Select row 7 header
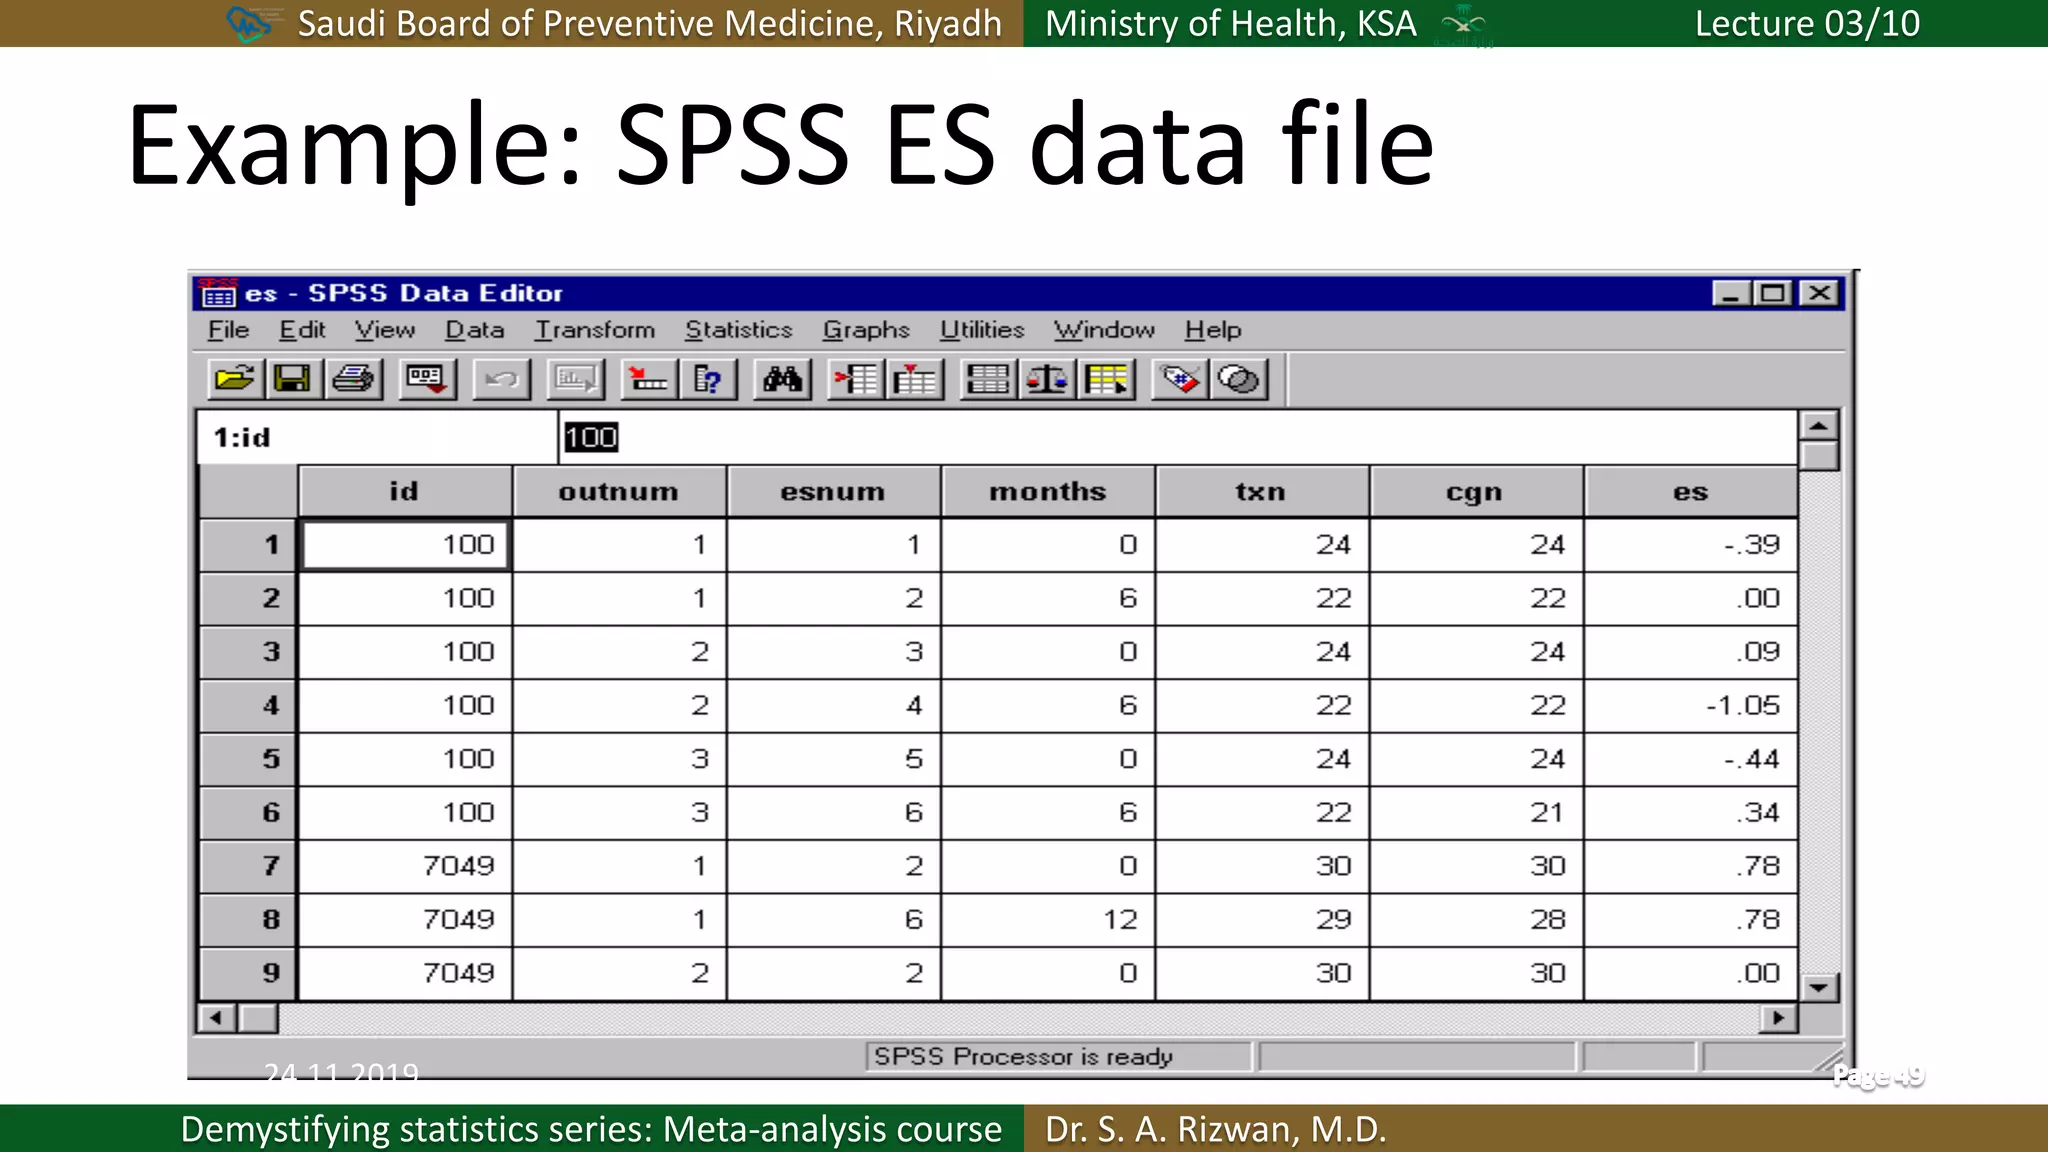The width and height of the screenshot is (2048, 1152). coord(248,866)
